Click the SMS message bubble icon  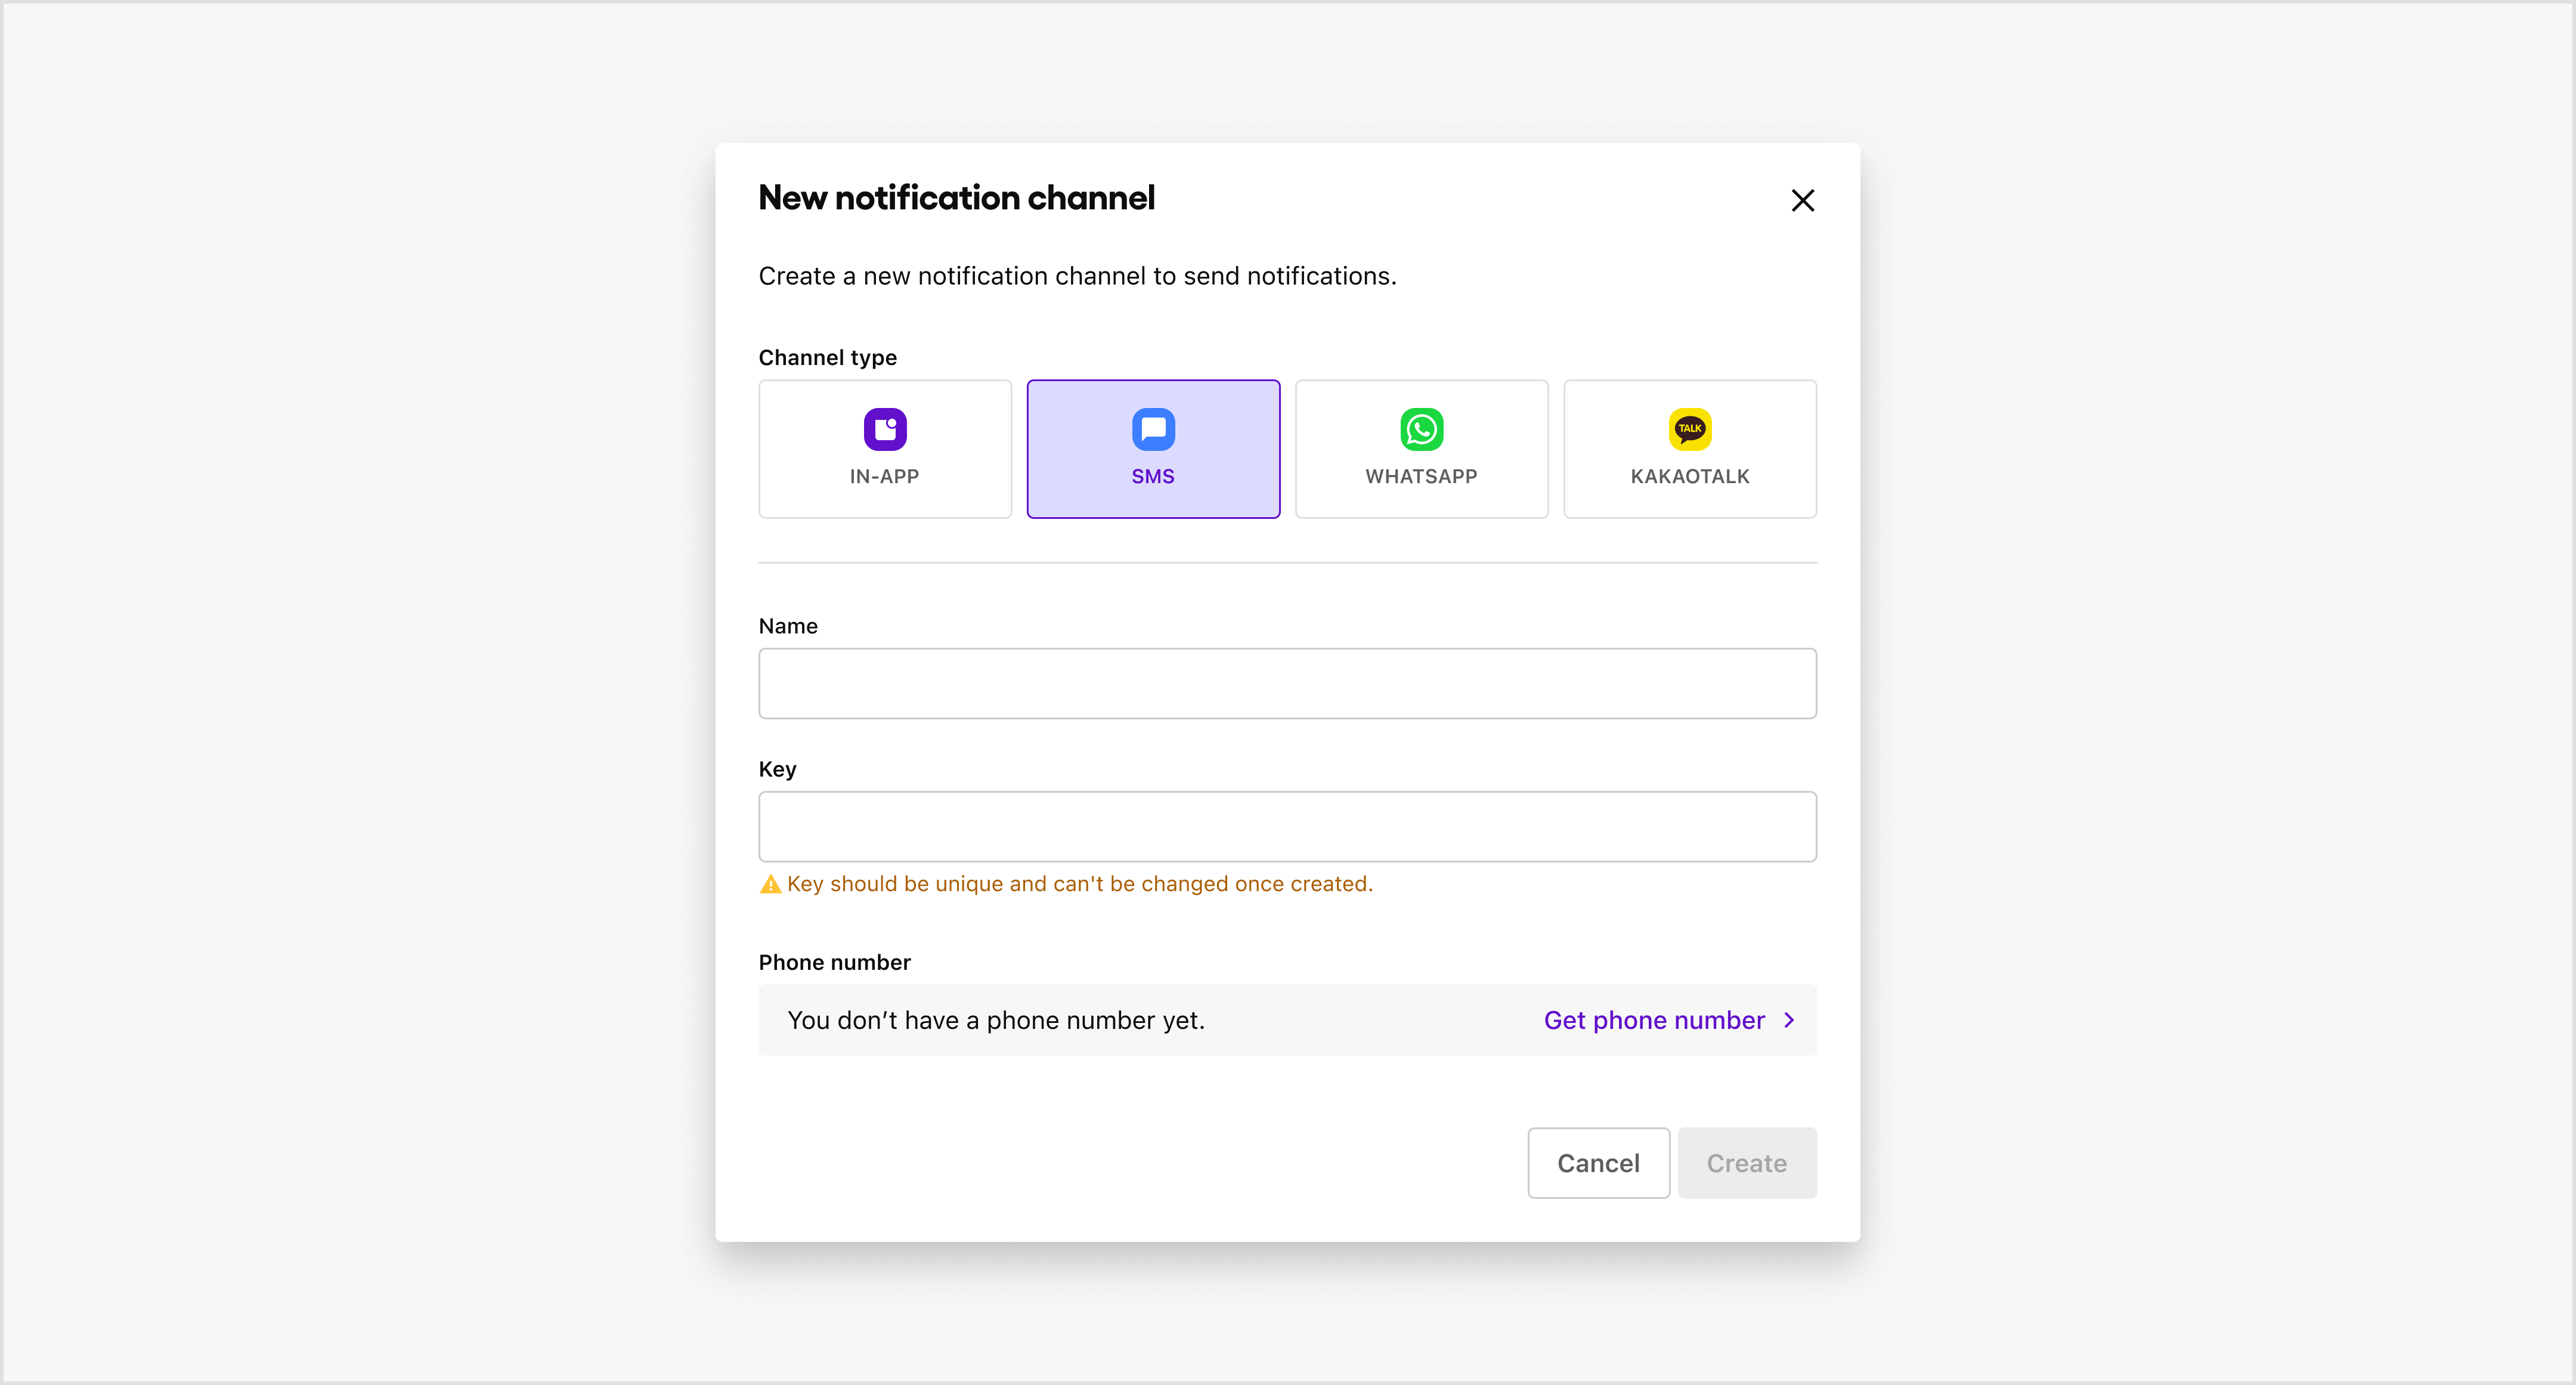point(1153,429)
